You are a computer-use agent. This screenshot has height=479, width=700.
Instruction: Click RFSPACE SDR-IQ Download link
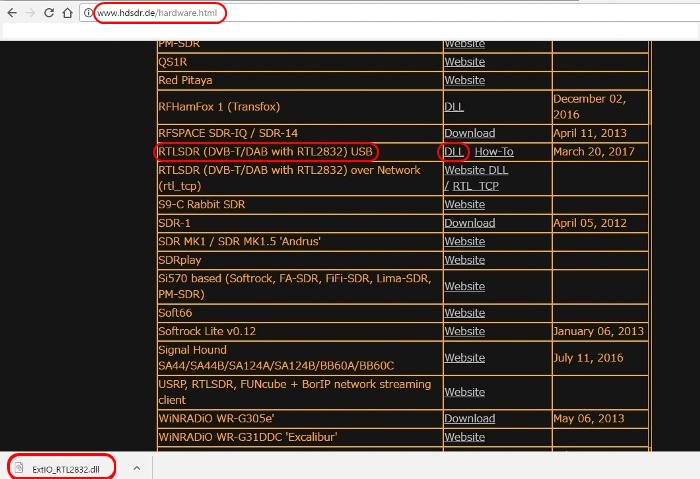470,133
